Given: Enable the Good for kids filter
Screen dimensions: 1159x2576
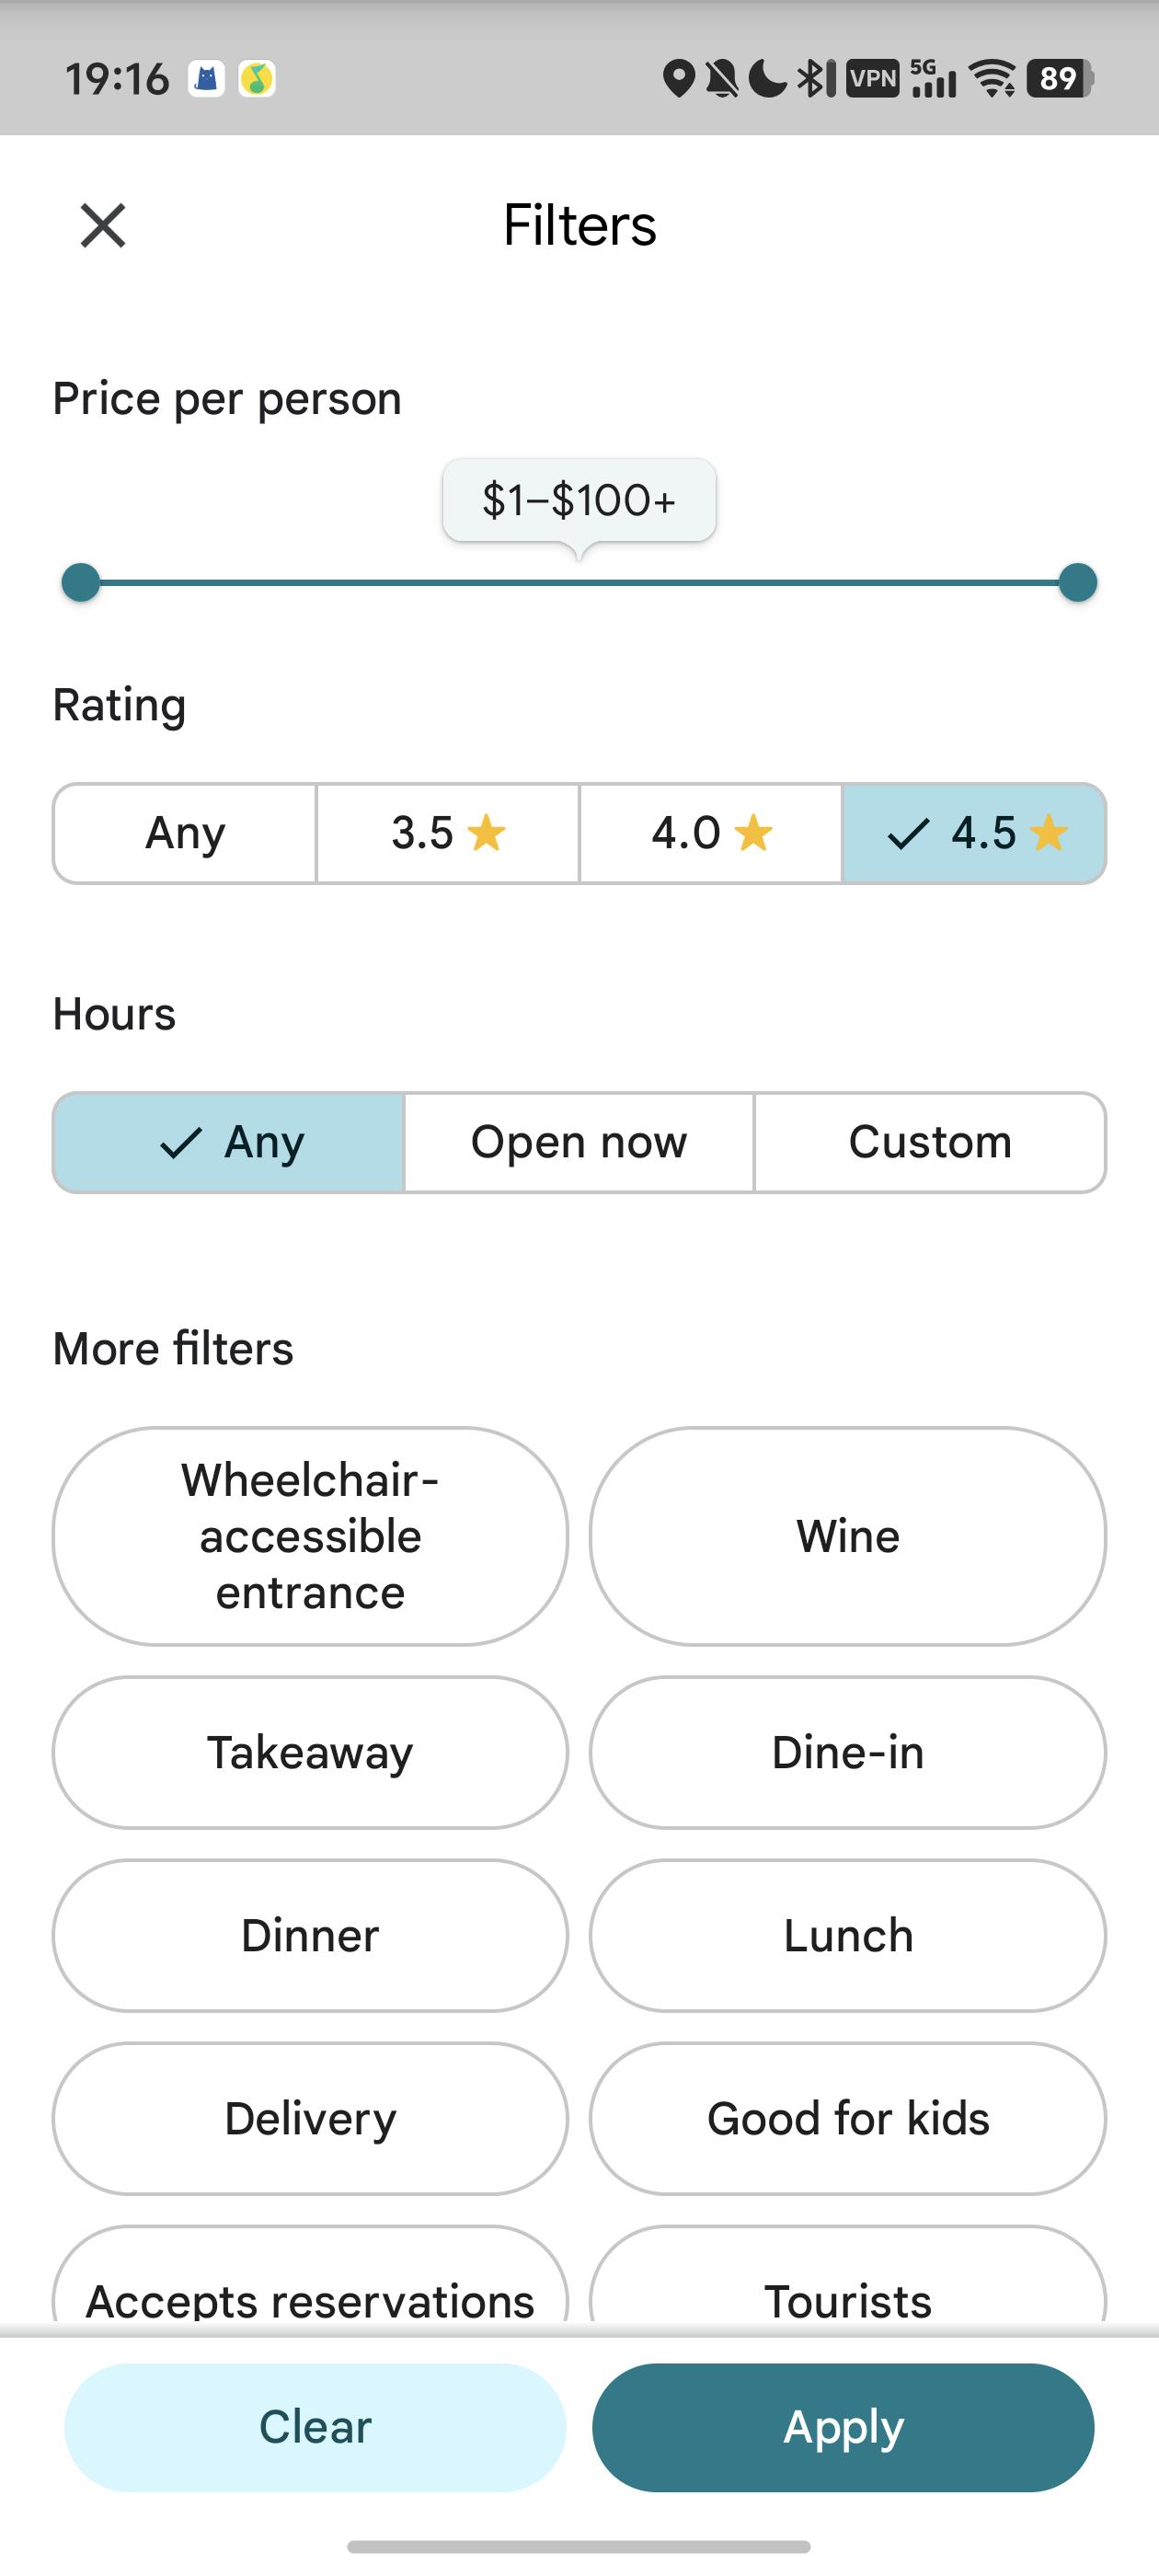Looking at the screenshot, I should [848, 2118].
